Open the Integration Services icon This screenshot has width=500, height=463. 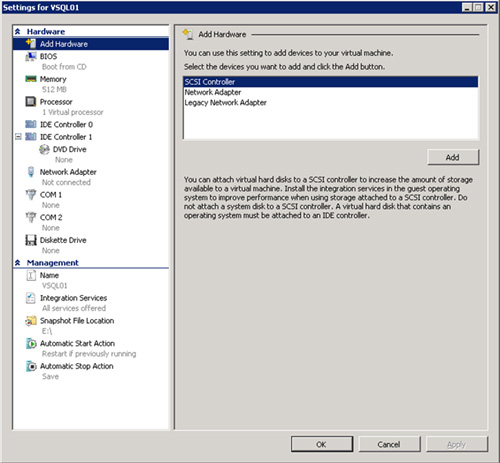pos(31,298)
